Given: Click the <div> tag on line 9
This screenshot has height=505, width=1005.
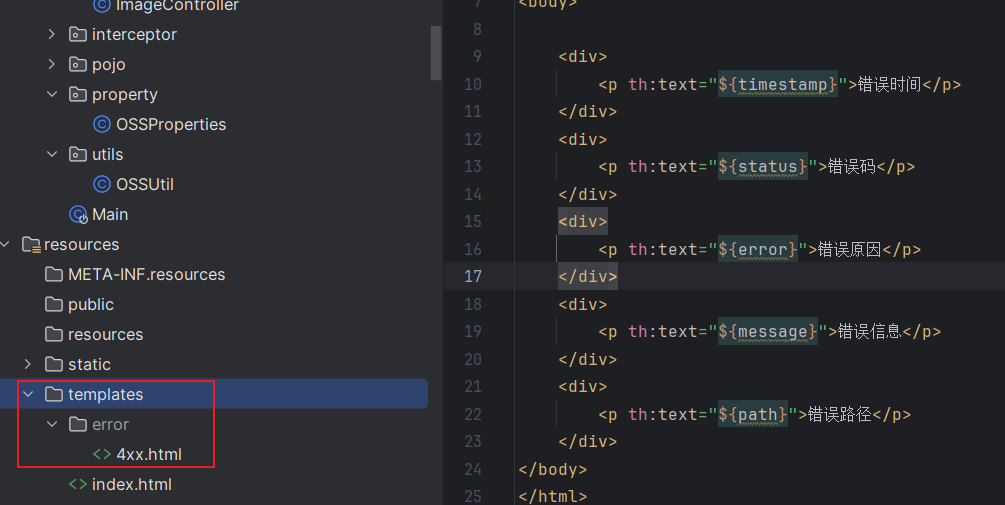Looking at the screenshot, I should click(x=583, y=56).
